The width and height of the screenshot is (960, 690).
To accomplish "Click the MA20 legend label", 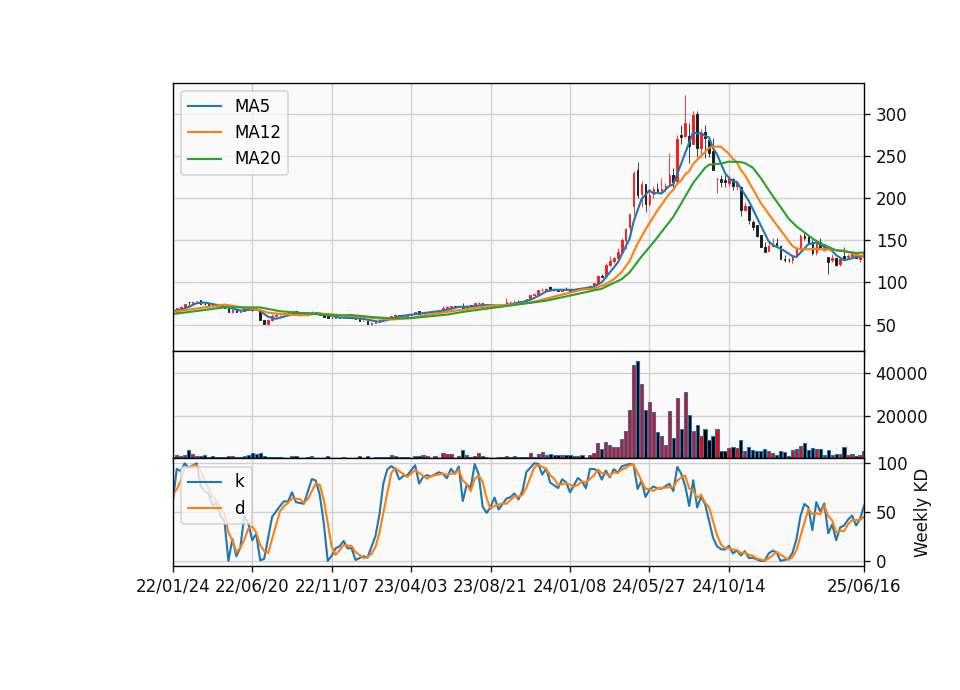I will pos(257,158).
